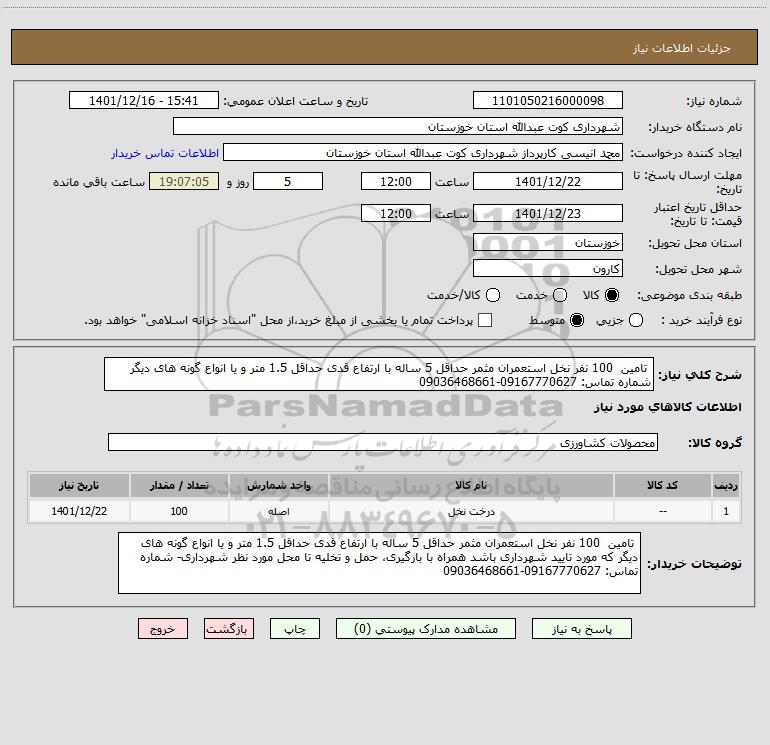Click the delivery province field خوزستان
The height and width of the screenshot is (745, 770).
[548, 242]
